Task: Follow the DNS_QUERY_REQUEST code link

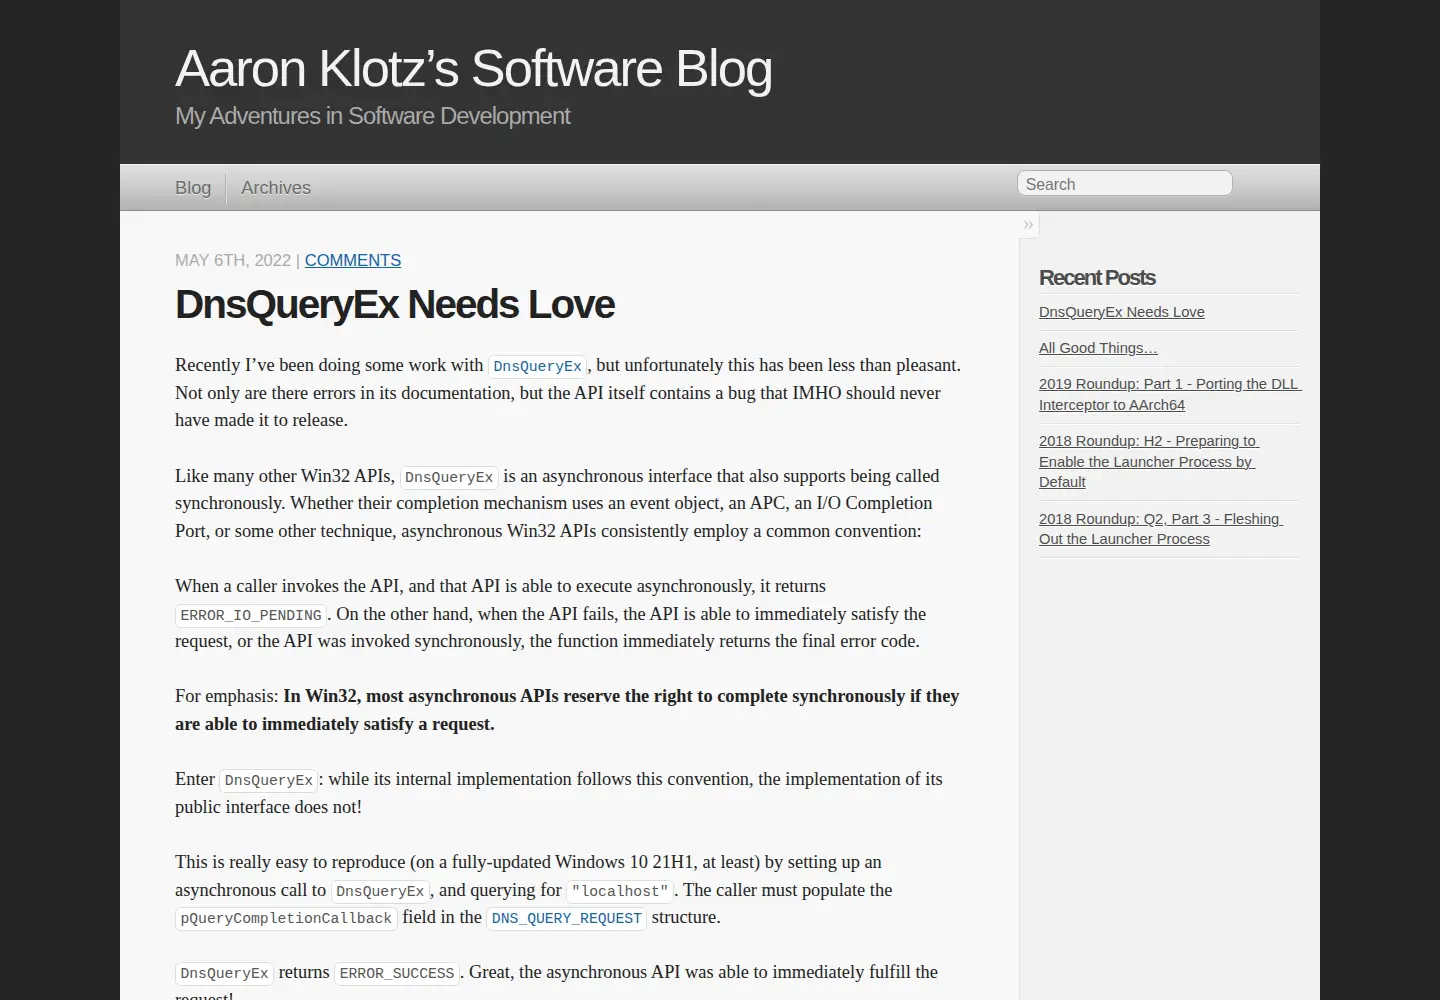Action: tap(567, 918)
